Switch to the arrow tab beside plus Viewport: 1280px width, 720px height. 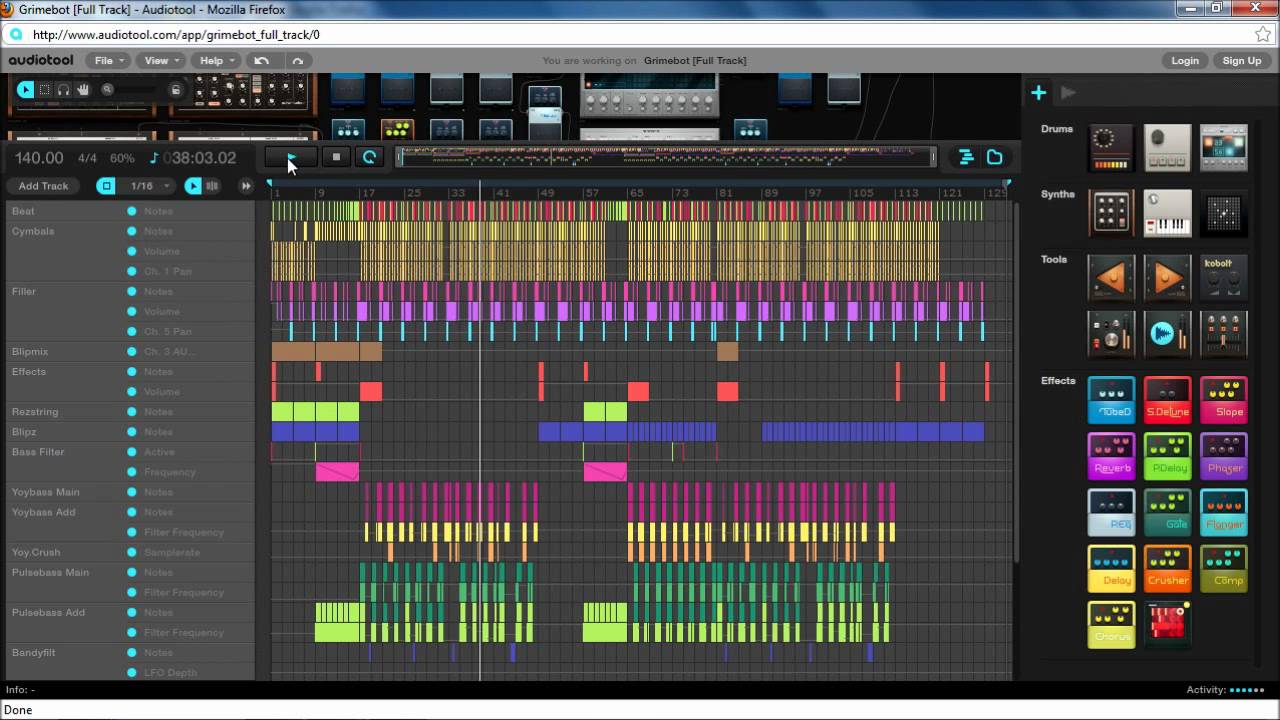click(x=1068, y=93)
